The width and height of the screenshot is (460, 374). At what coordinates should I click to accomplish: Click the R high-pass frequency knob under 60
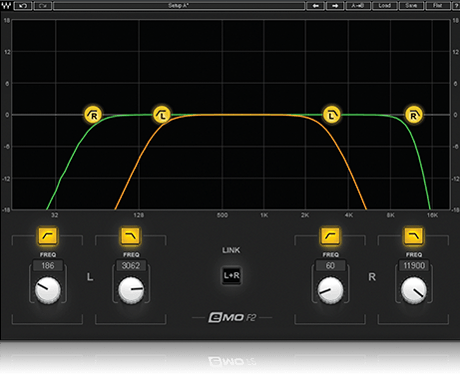pyautogui.click(x=330, y=290)
